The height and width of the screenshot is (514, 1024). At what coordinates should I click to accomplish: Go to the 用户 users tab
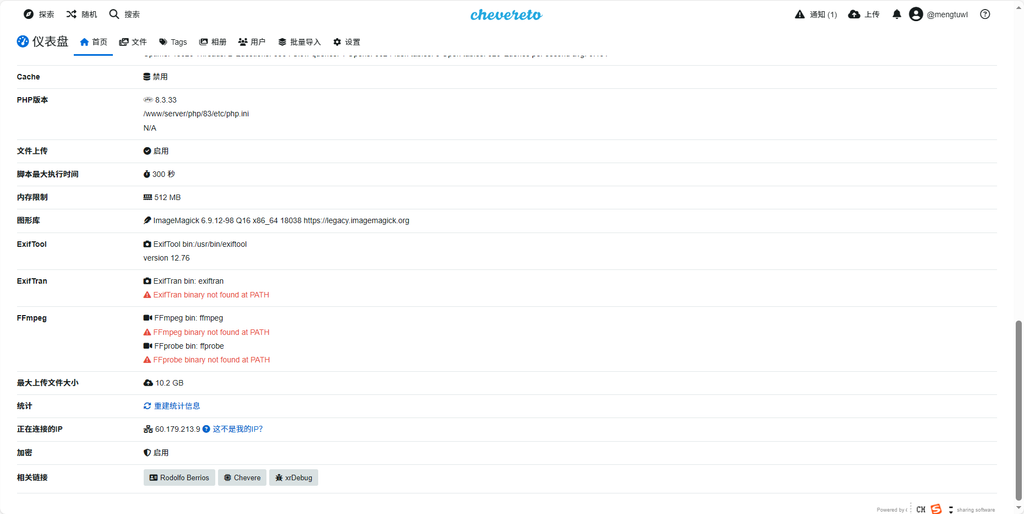click(x=252, y=42)
